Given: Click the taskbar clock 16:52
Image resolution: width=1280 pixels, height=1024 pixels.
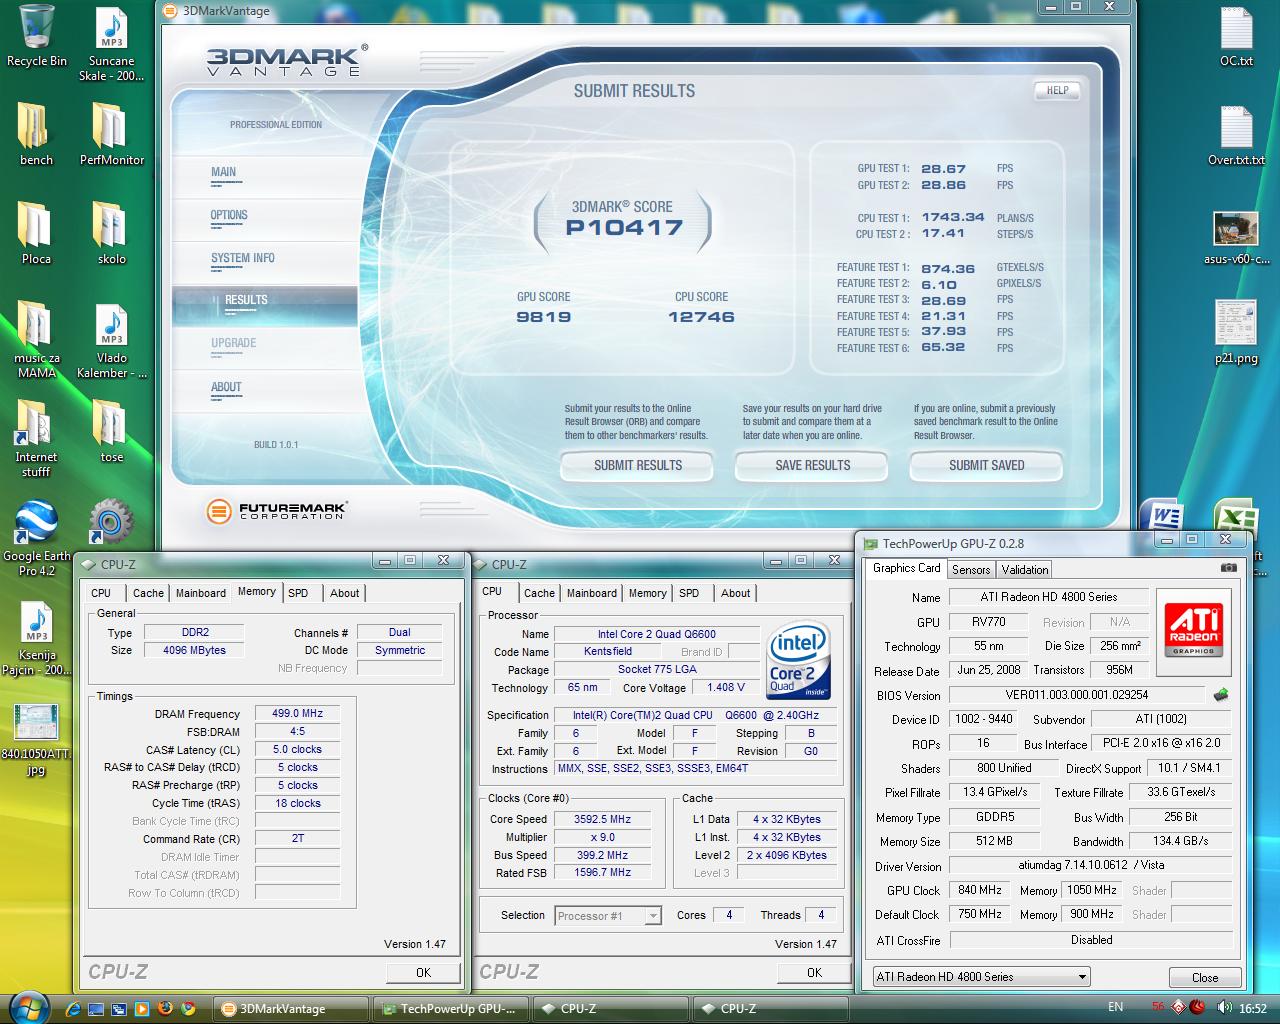Looking at the screenshot, I should pyautogui.click(x=1252, y=1009).
